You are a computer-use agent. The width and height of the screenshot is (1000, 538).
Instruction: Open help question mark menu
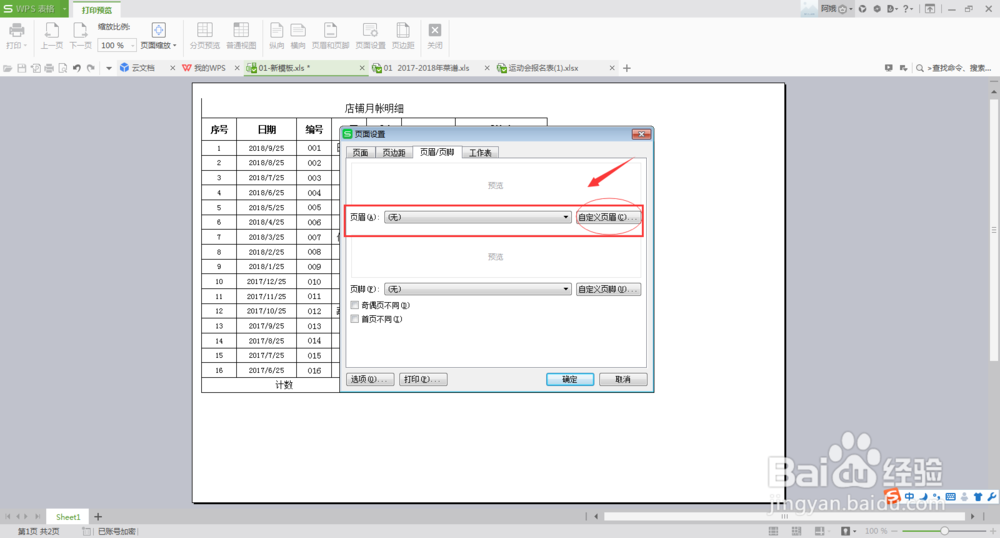tap(908, 9)
